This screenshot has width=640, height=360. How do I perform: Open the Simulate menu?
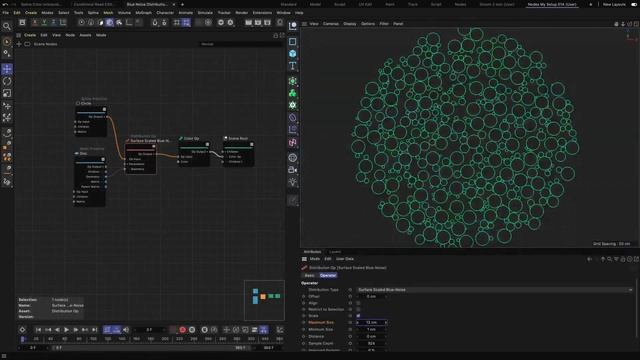point(205,13)
